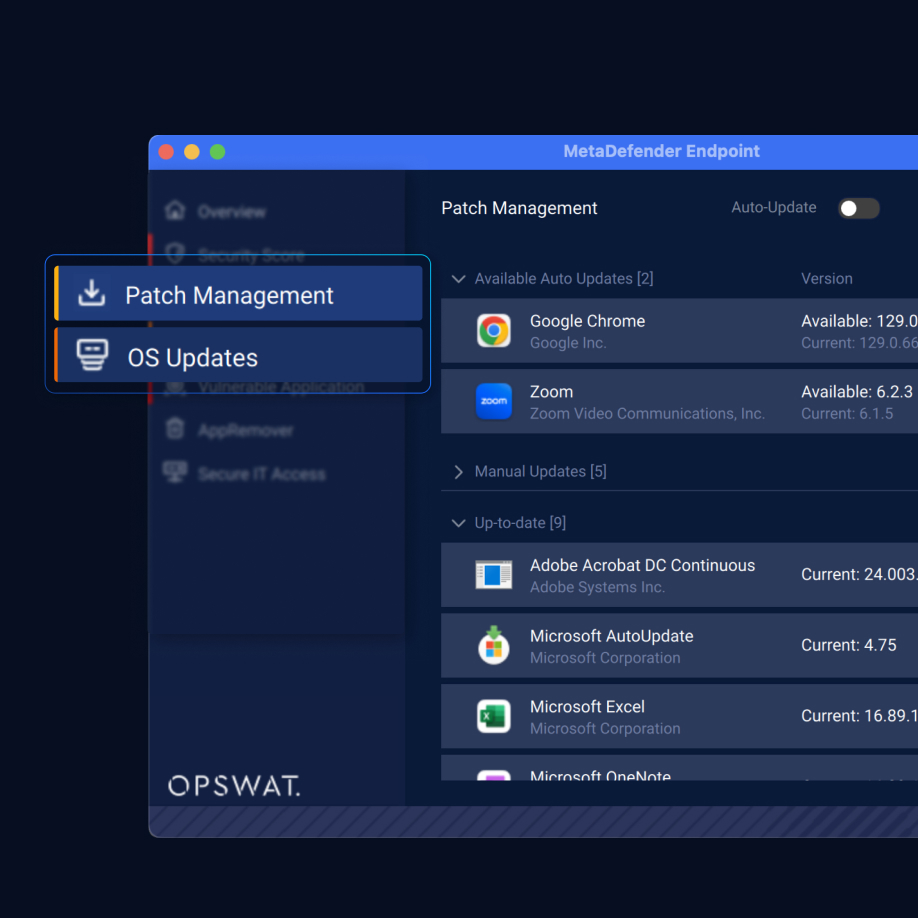Click the Patch Management download icon

coord(91,293)
